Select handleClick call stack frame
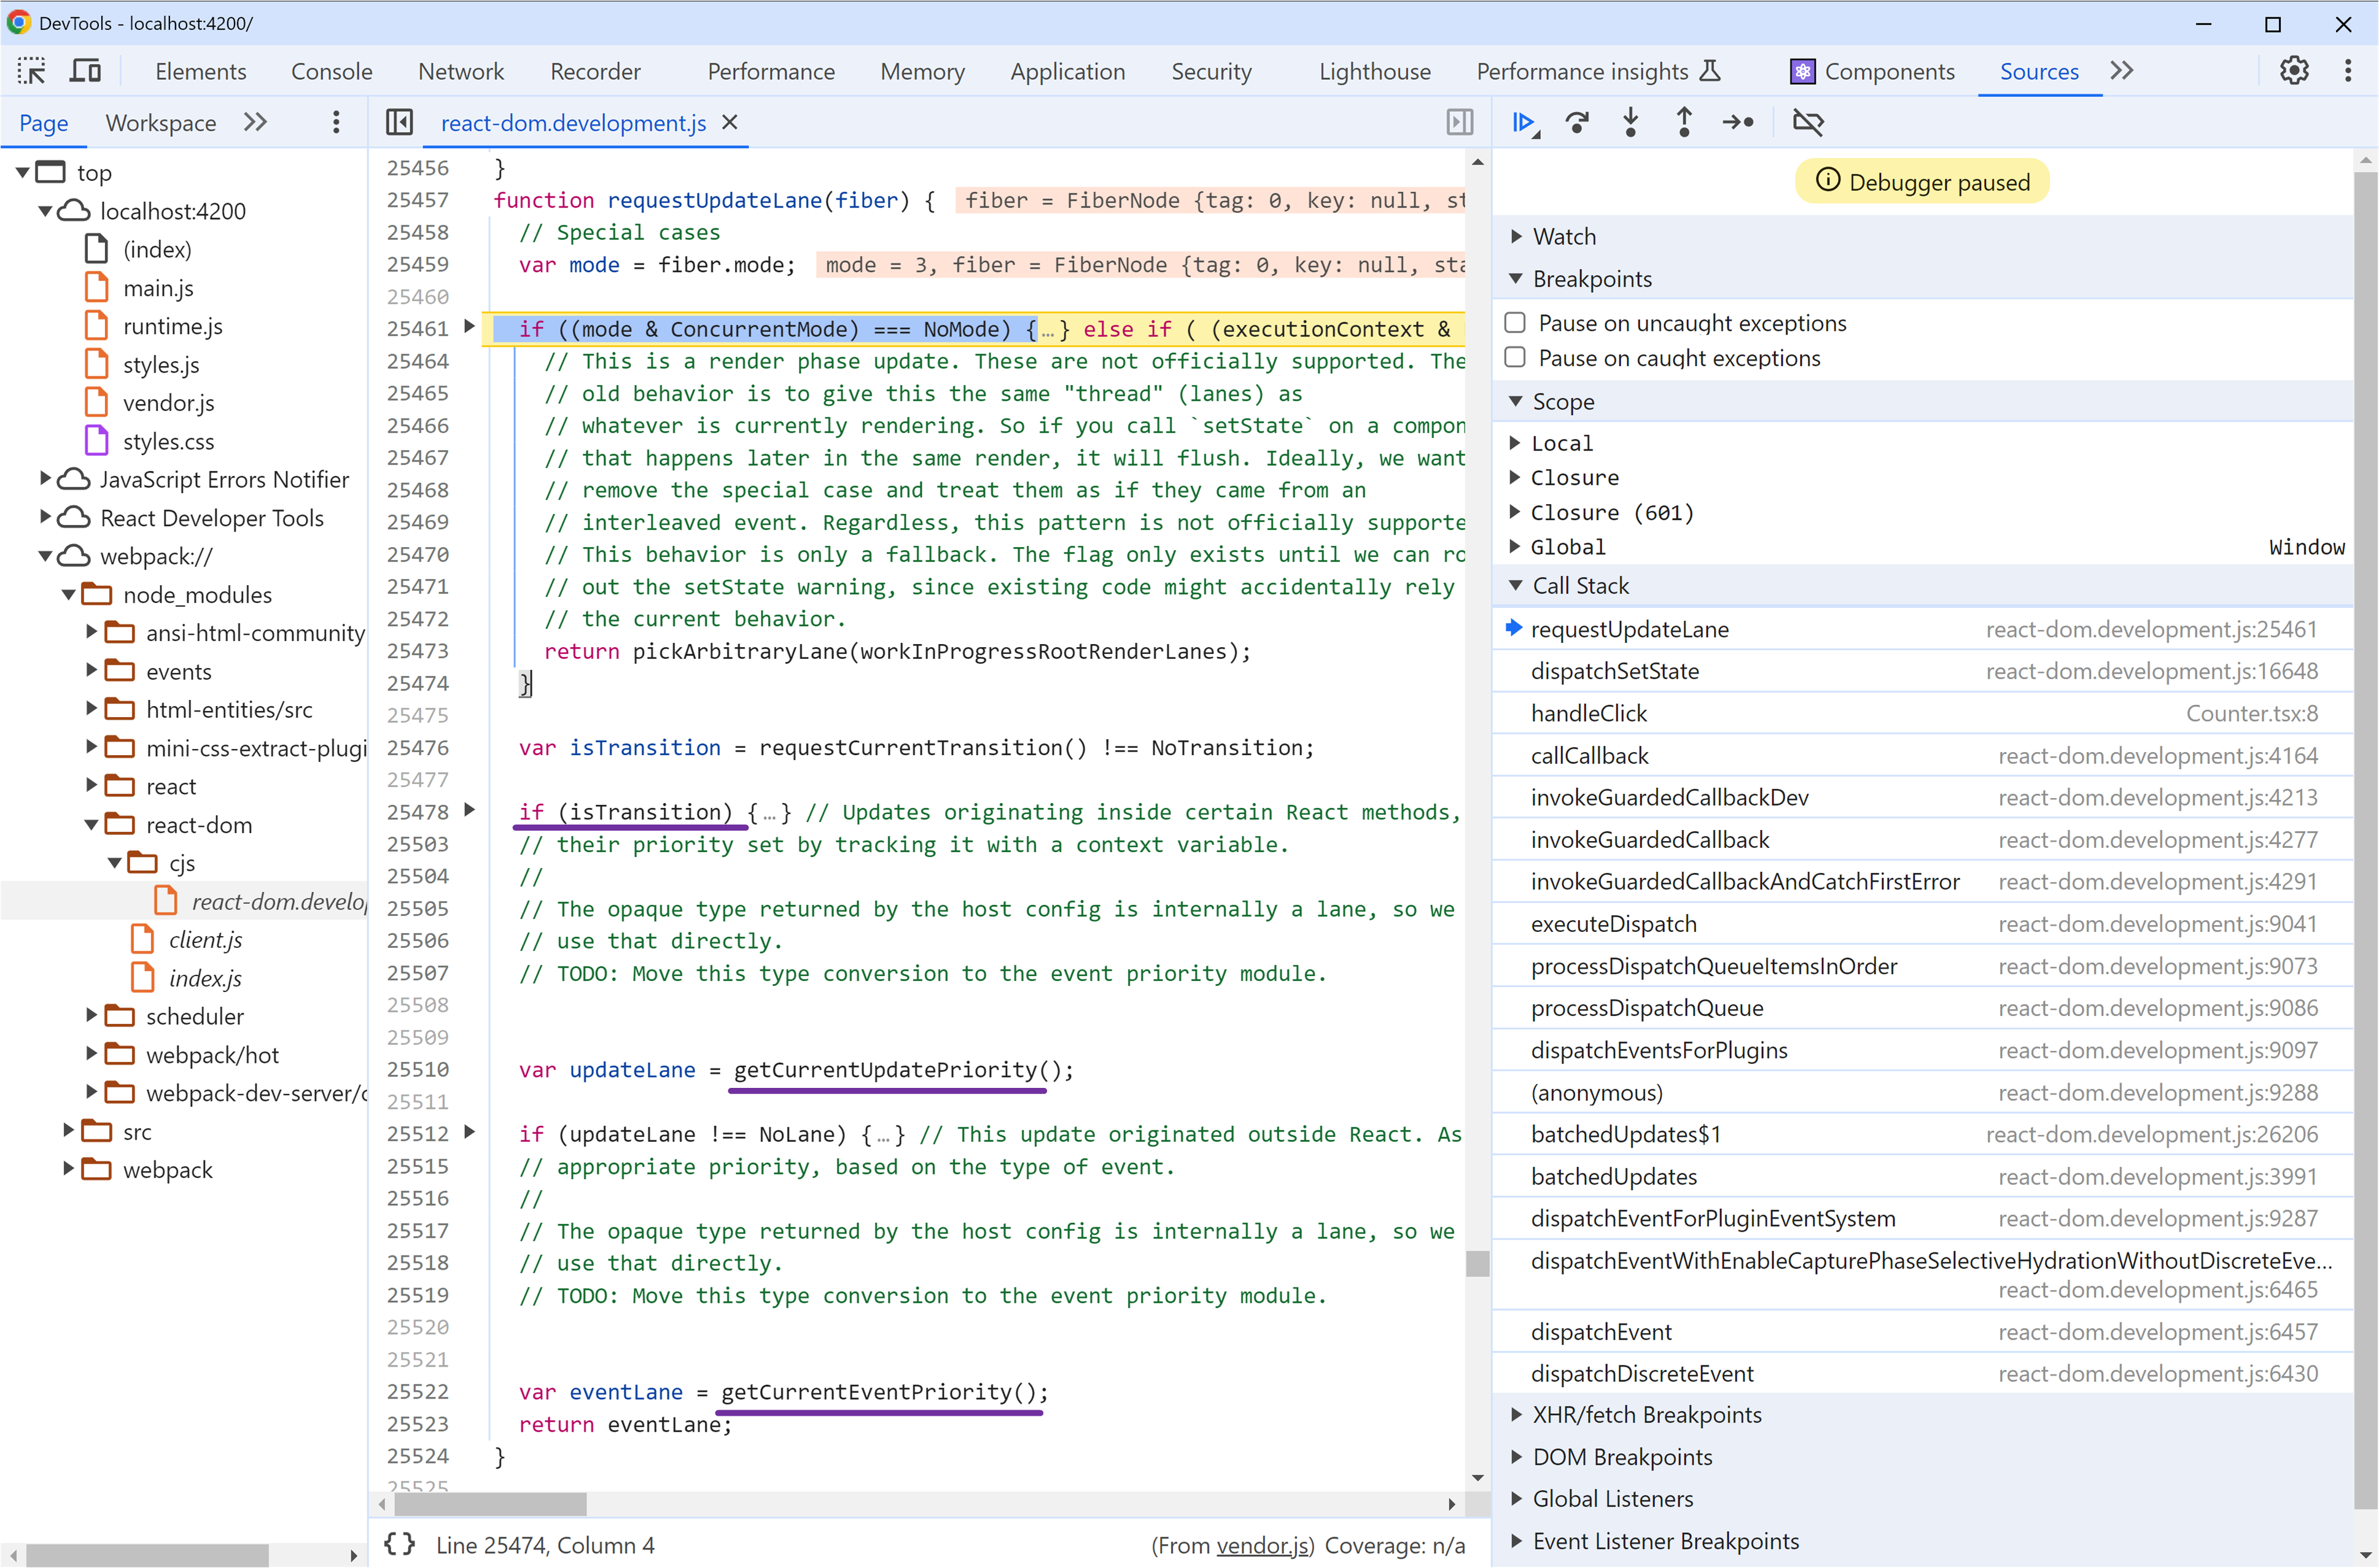The height and width of the screenshot is (1568, 2379). click(1588, 713)
